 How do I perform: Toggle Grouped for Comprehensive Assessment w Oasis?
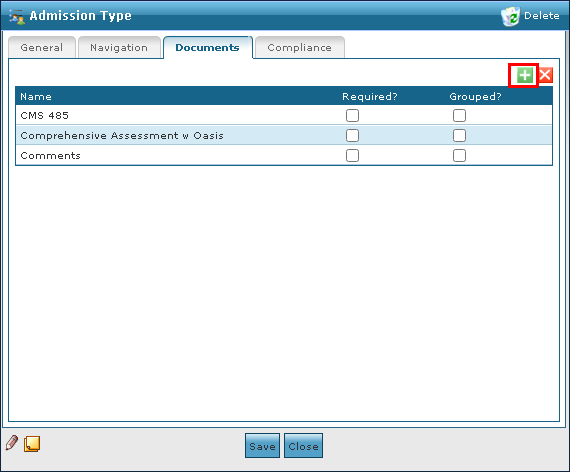pos(459,136)
